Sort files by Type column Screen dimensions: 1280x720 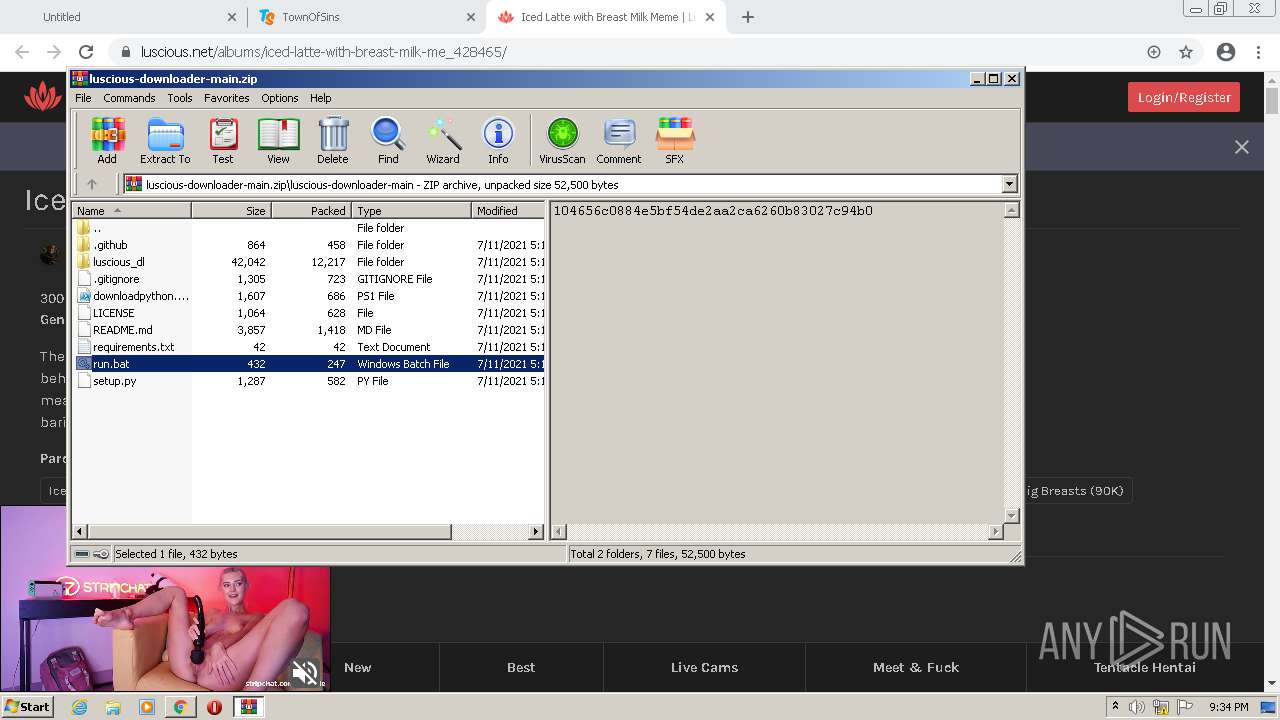(x=411, y=210)
